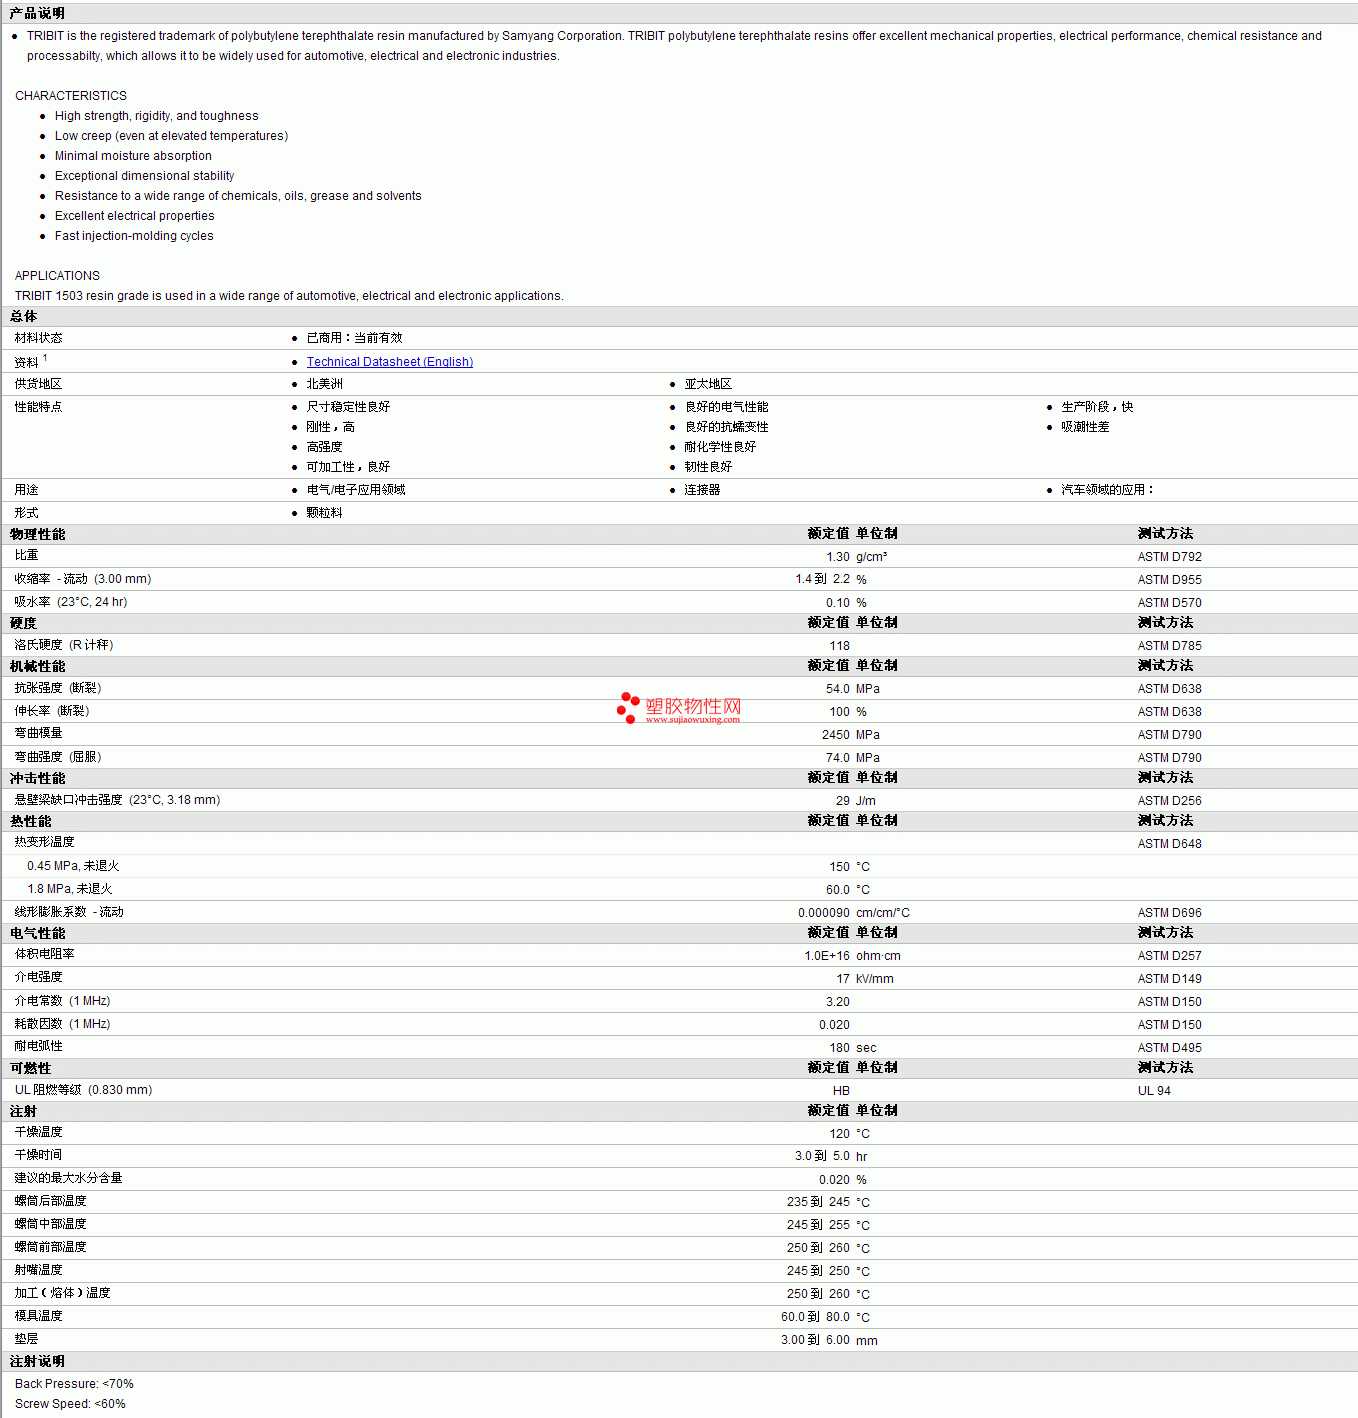Select the 北美洲 availability region

coord(324,384)
